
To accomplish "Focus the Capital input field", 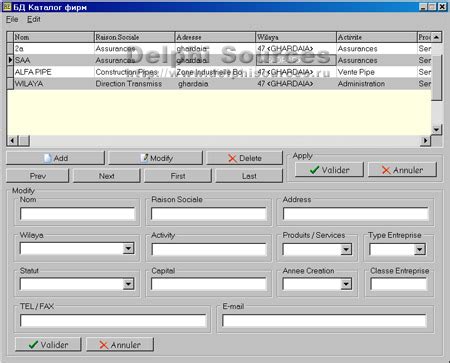I will tap(209, 284).
